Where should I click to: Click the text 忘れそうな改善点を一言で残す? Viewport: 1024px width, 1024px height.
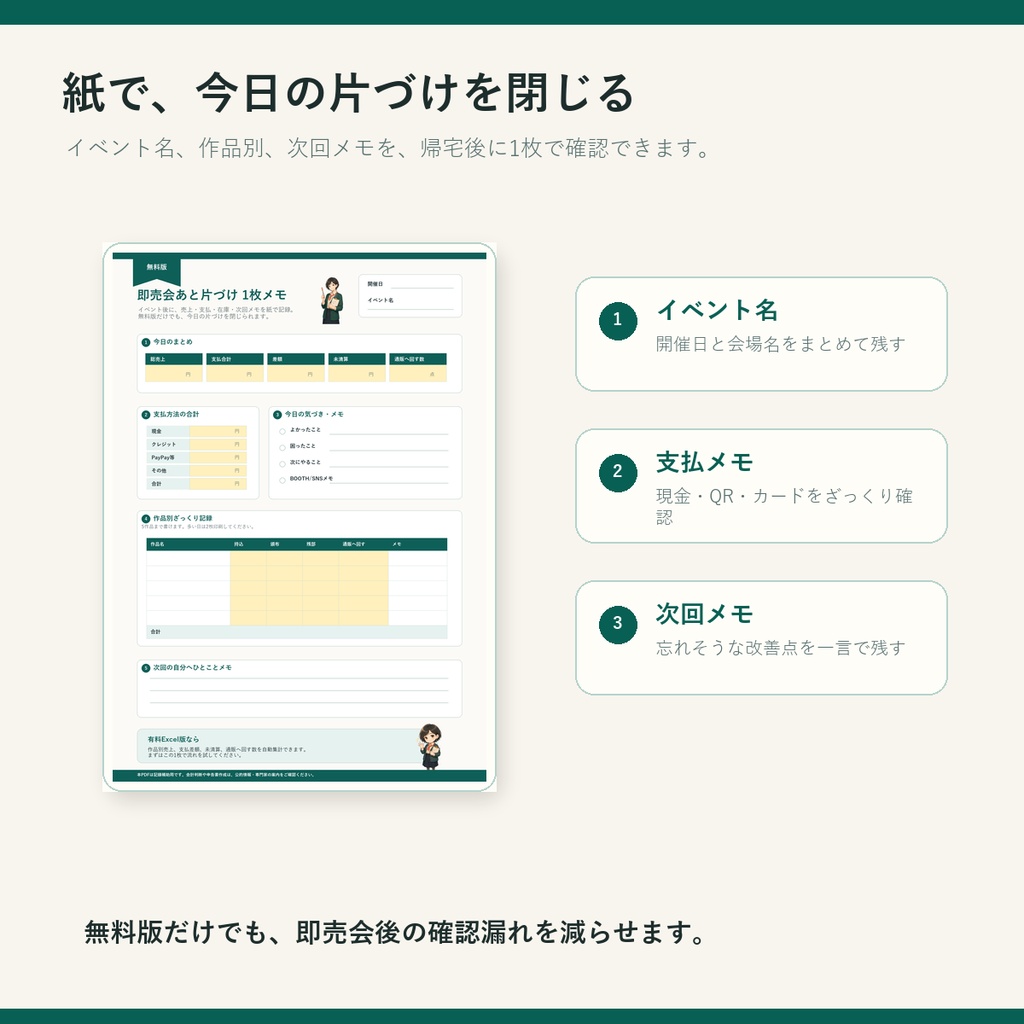(x=781, y=647)
